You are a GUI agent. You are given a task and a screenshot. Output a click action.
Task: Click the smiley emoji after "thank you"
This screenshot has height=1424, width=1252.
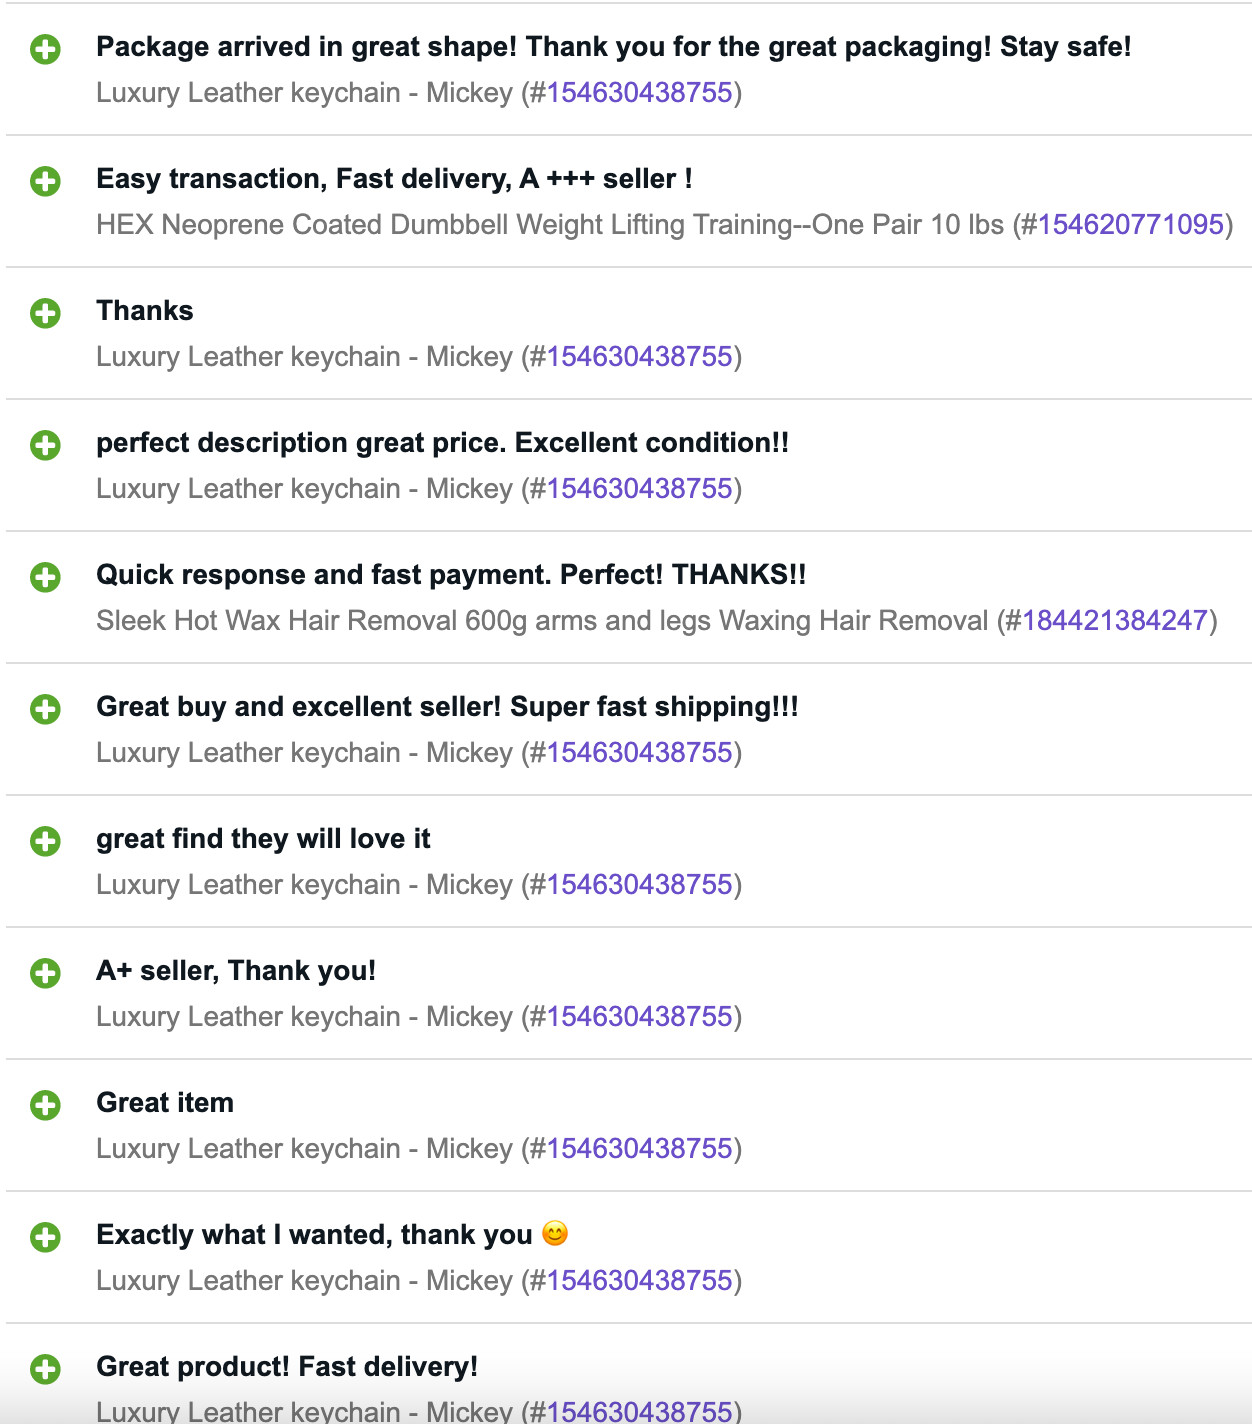tap(555, 1234)
